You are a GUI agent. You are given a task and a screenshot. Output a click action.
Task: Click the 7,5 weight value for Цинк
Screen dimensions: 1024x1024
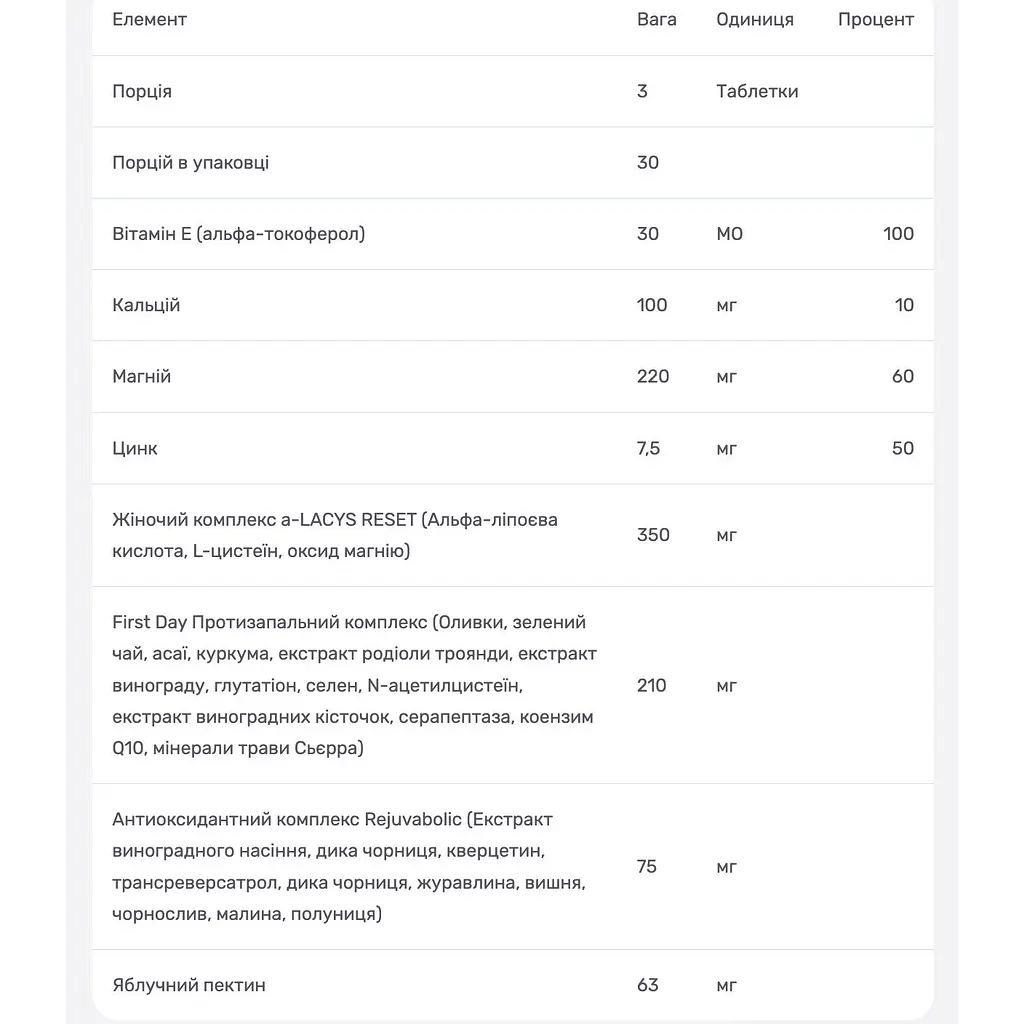[x=648, y=448]
